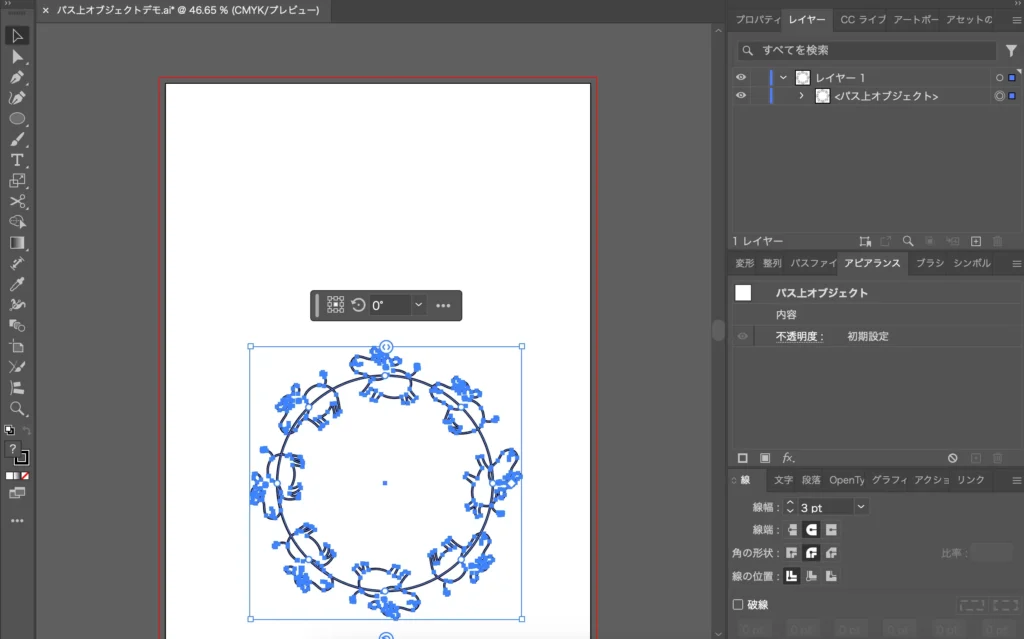Click the layer filter funnel icon
Viewport: 1024px width, 639px height.
coord(1011,50)
